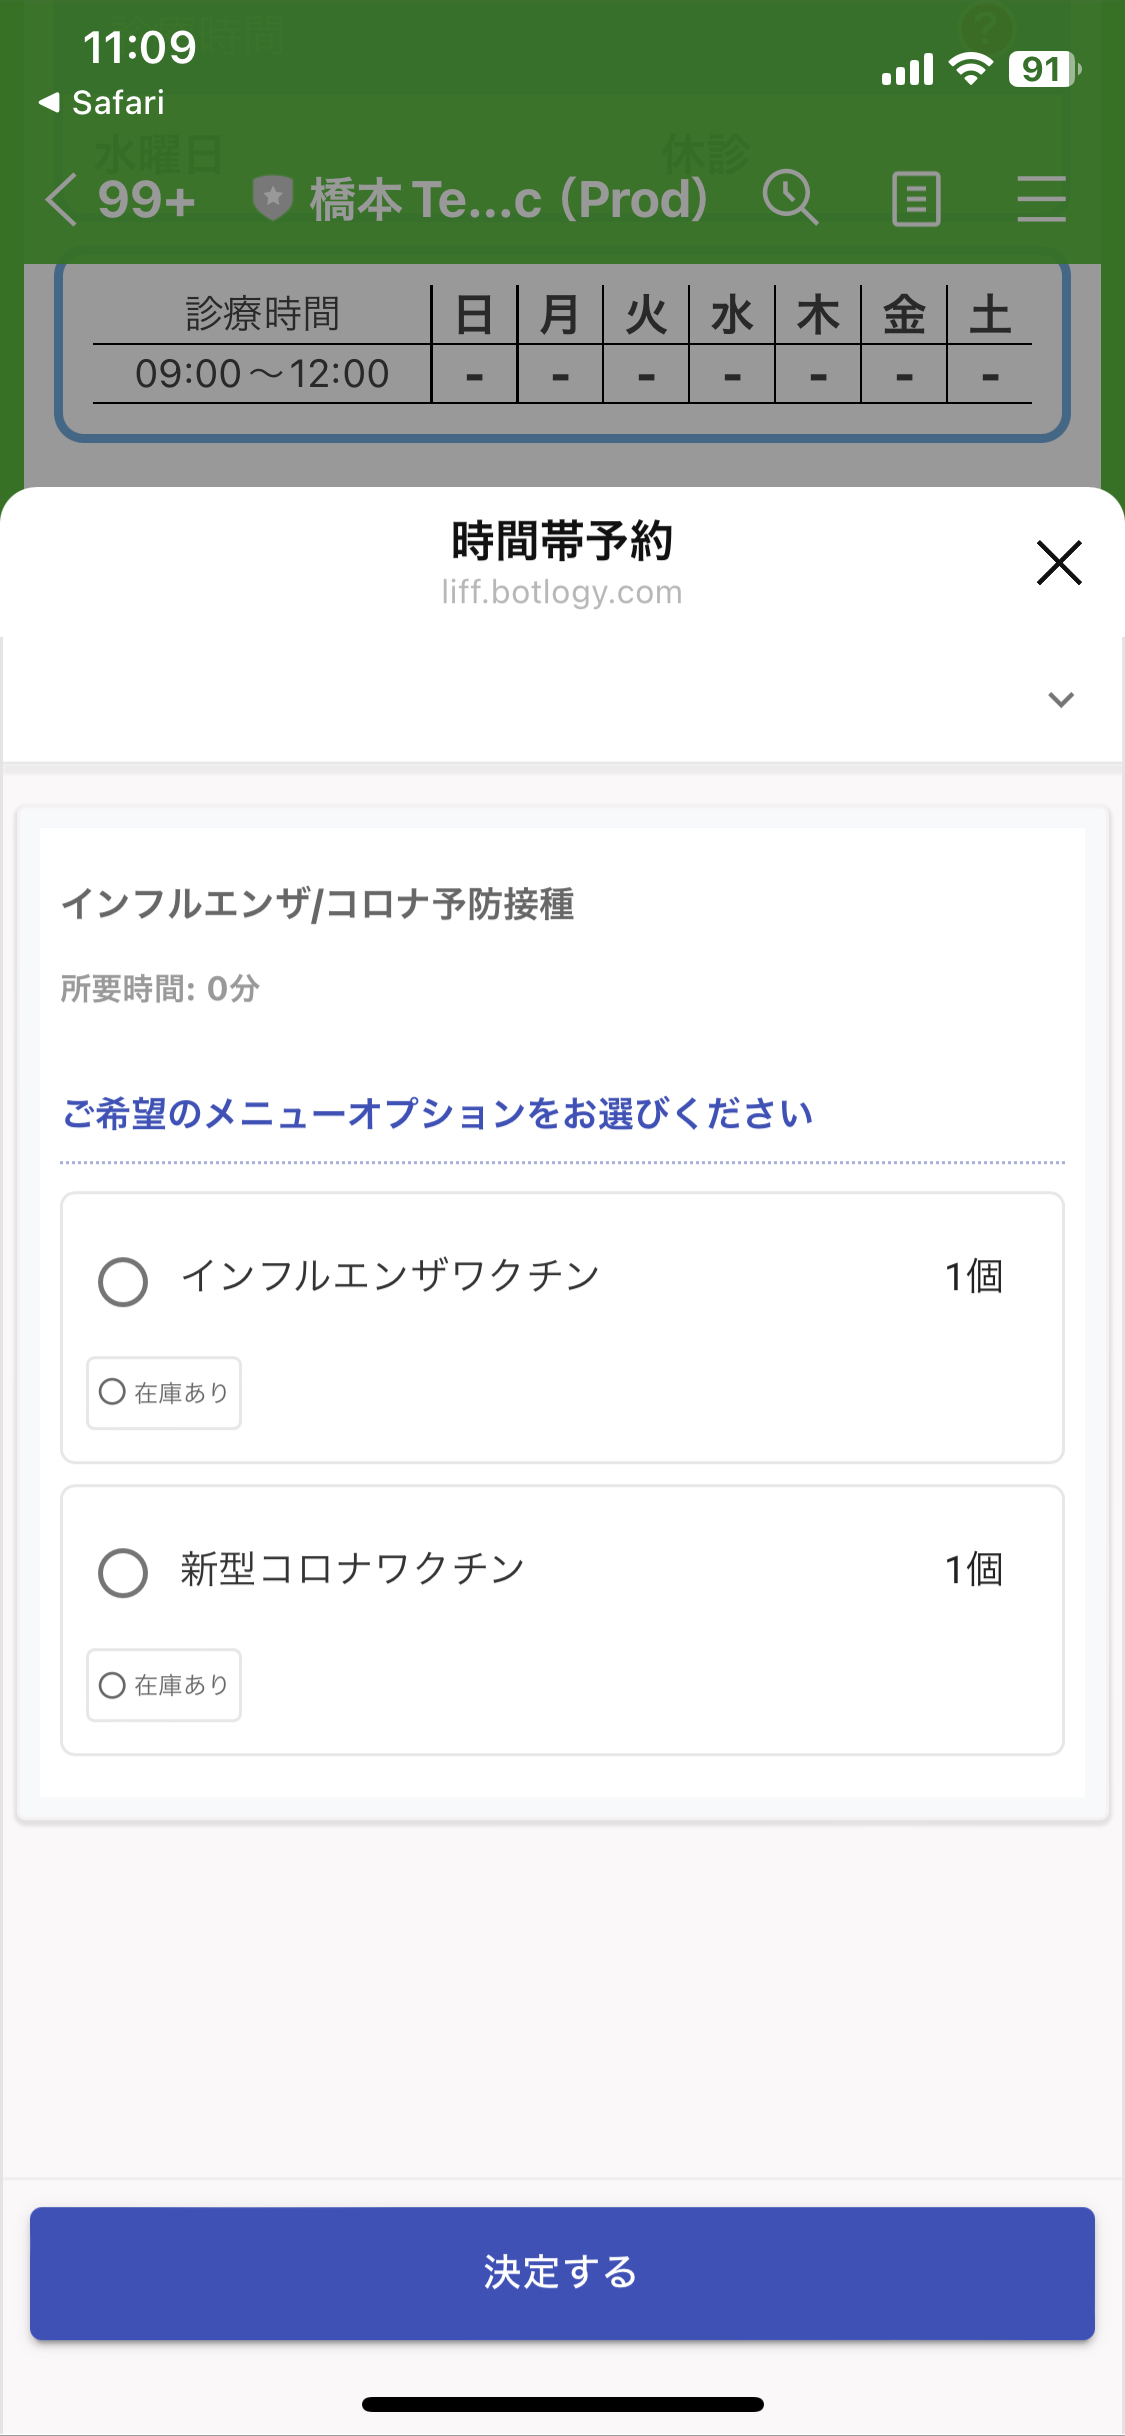Screen dimensions: 1125x2436
Task: Select 新型コロナワクチン radio button
Action: pyautogui.click(x=123, y=1573)
